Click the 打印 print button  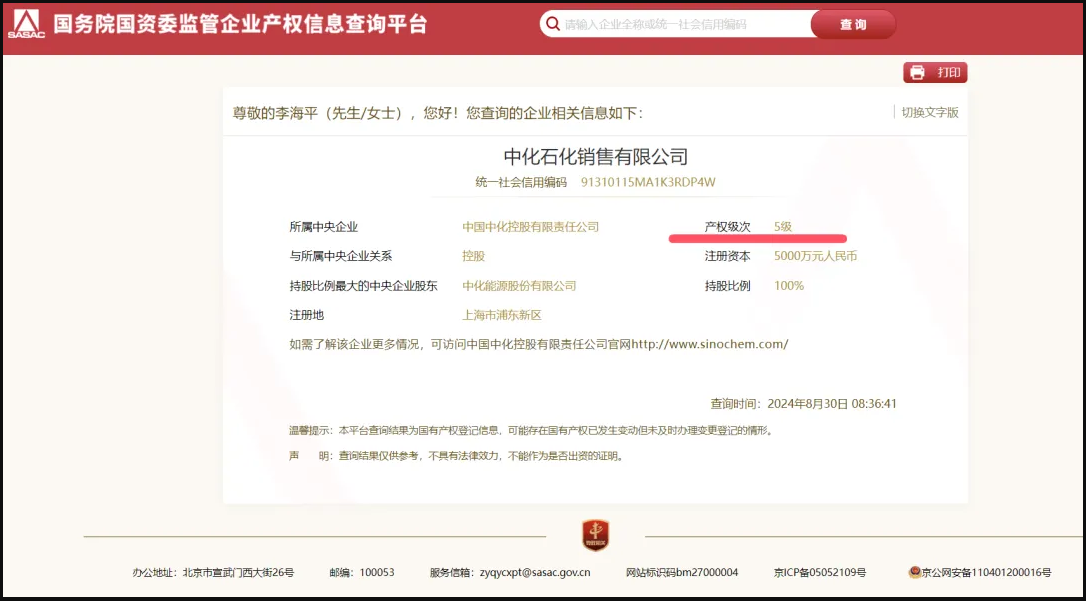click(935, 73)
